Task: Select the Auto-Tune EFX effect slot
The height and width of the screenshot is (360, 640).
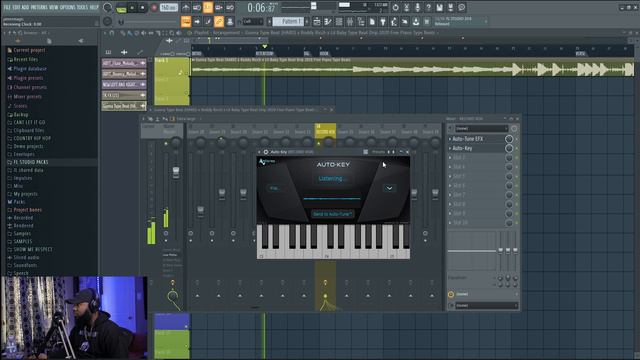Action: [476, 139]
